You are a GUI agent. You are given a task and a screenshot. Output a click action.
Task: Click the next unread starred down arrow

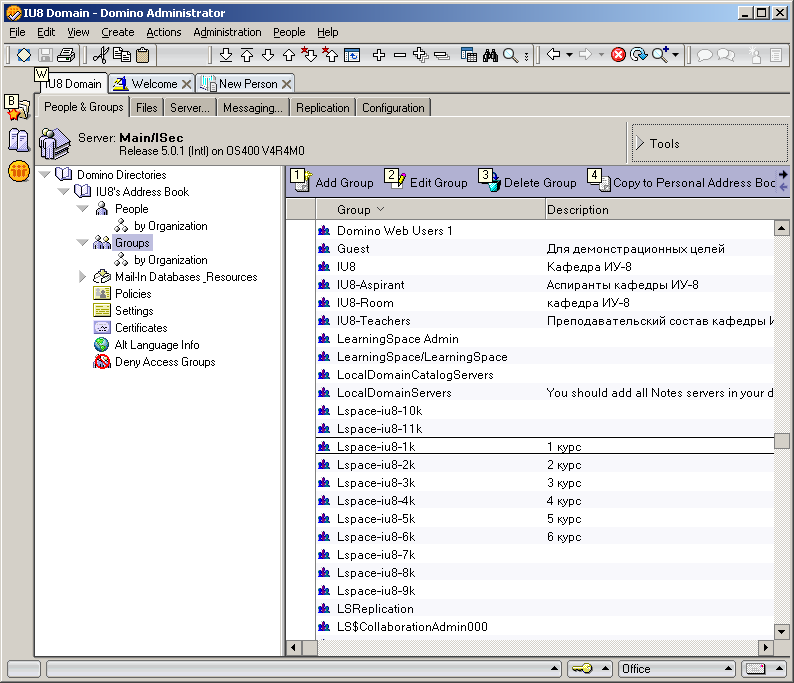pos(309,54)
